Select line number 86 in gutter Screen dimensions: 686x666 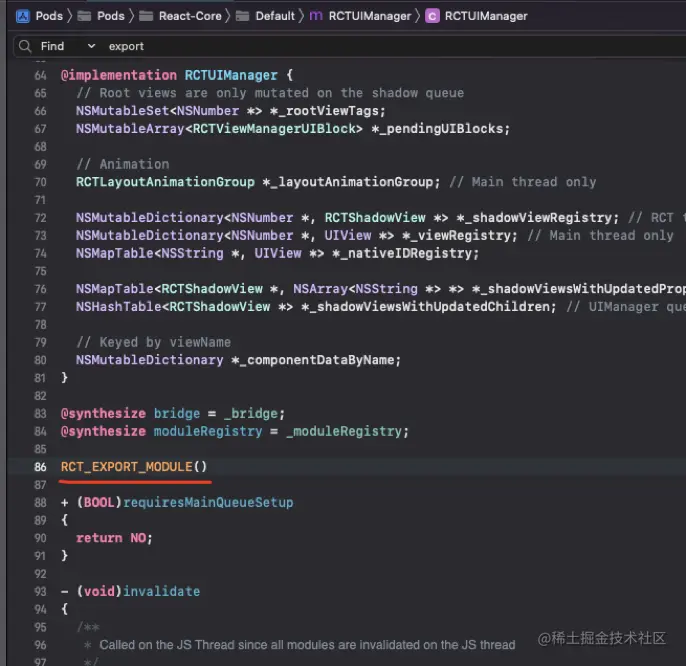tap(40, 467)
